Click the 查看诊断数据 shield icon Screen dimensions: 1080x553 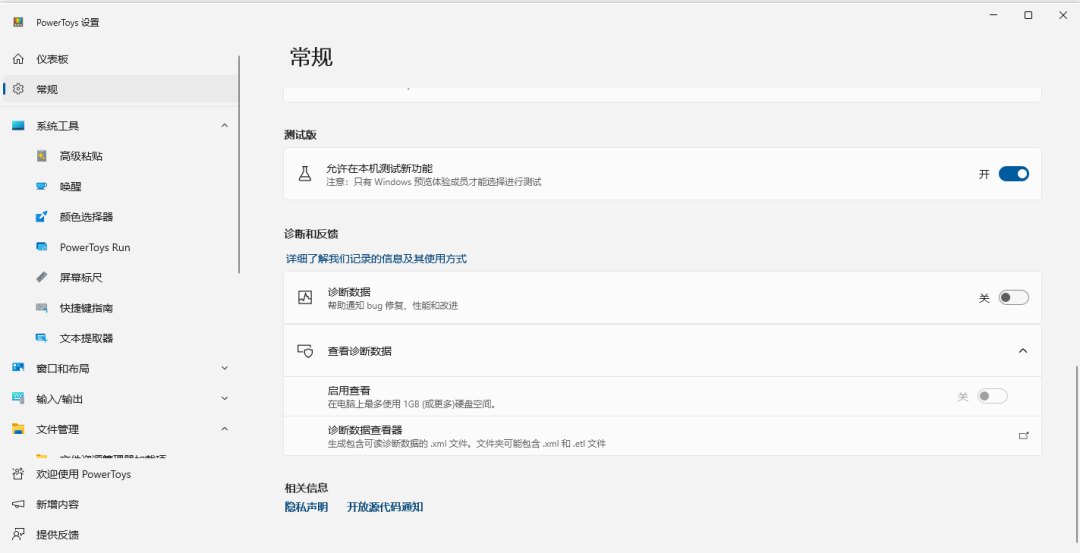305,351
